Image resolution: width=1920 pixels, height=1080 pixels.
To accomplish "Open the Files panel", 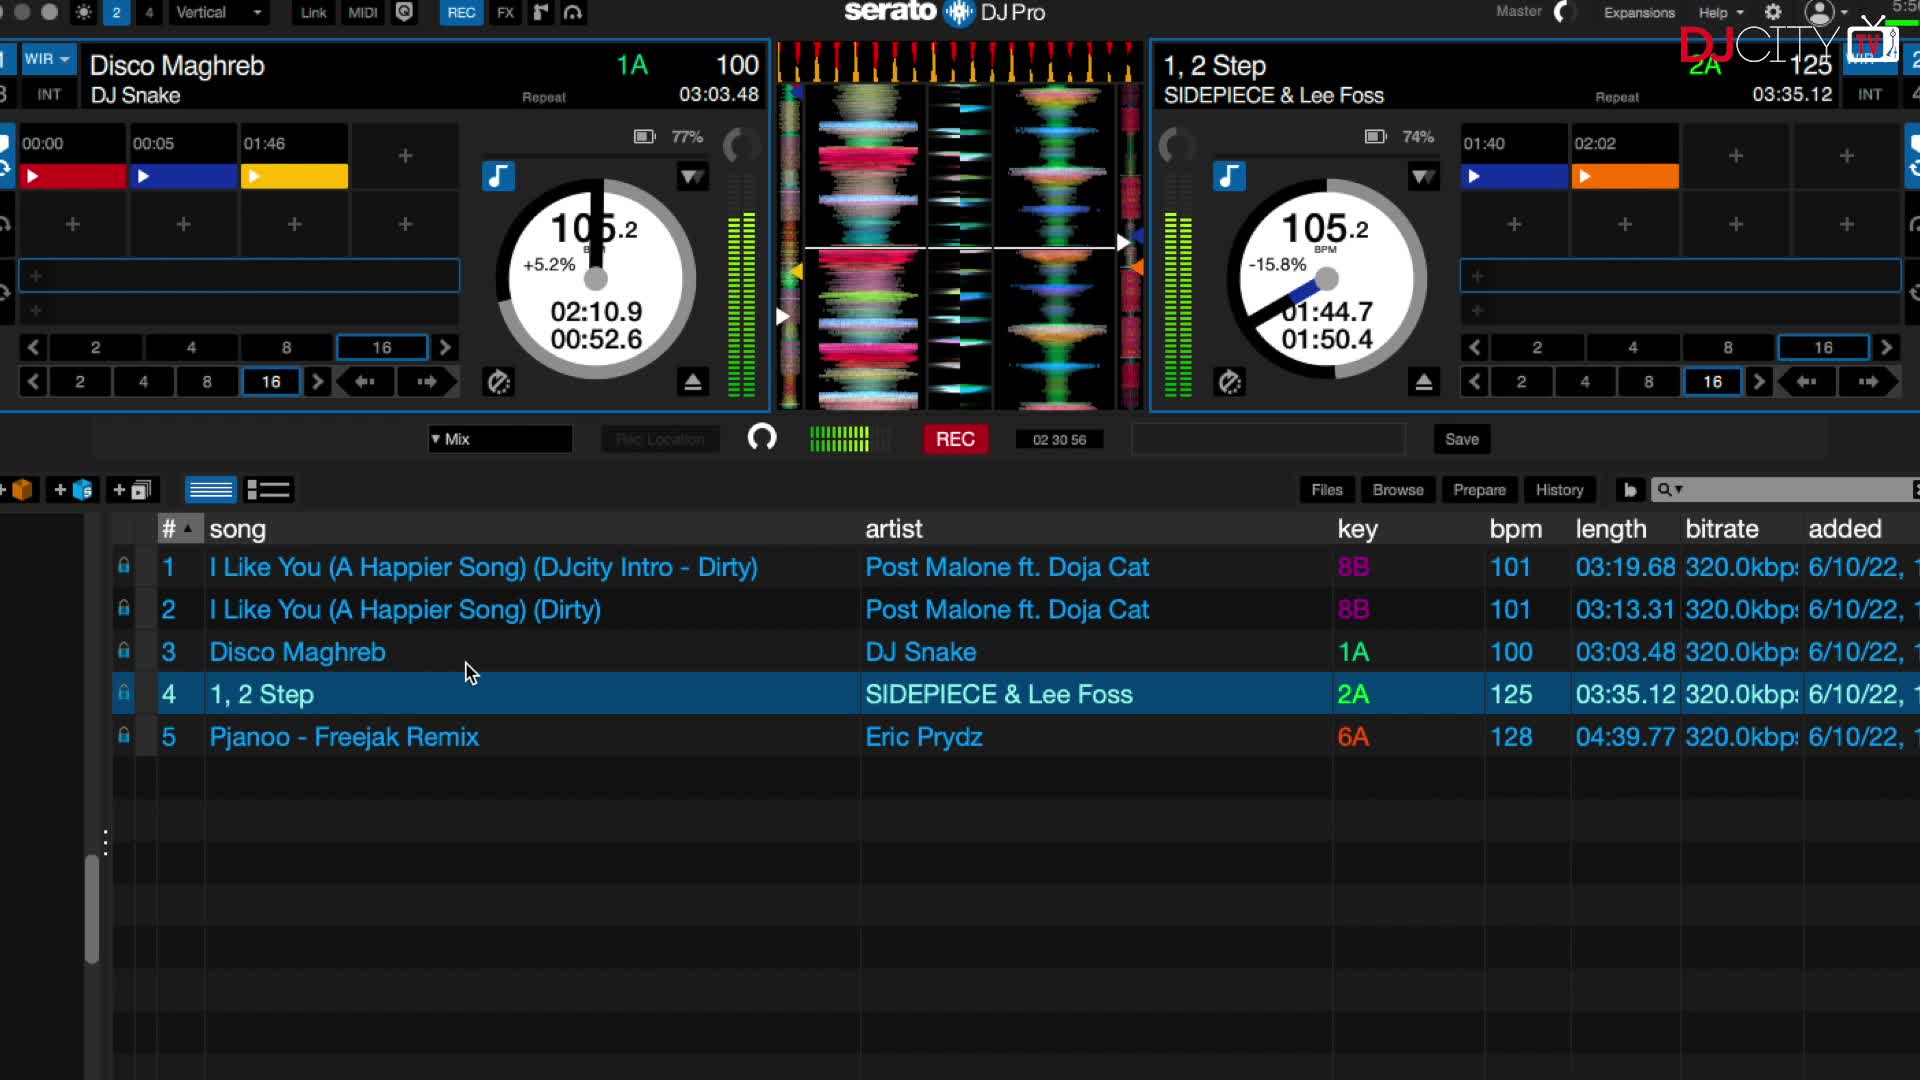I will 1327,490.
